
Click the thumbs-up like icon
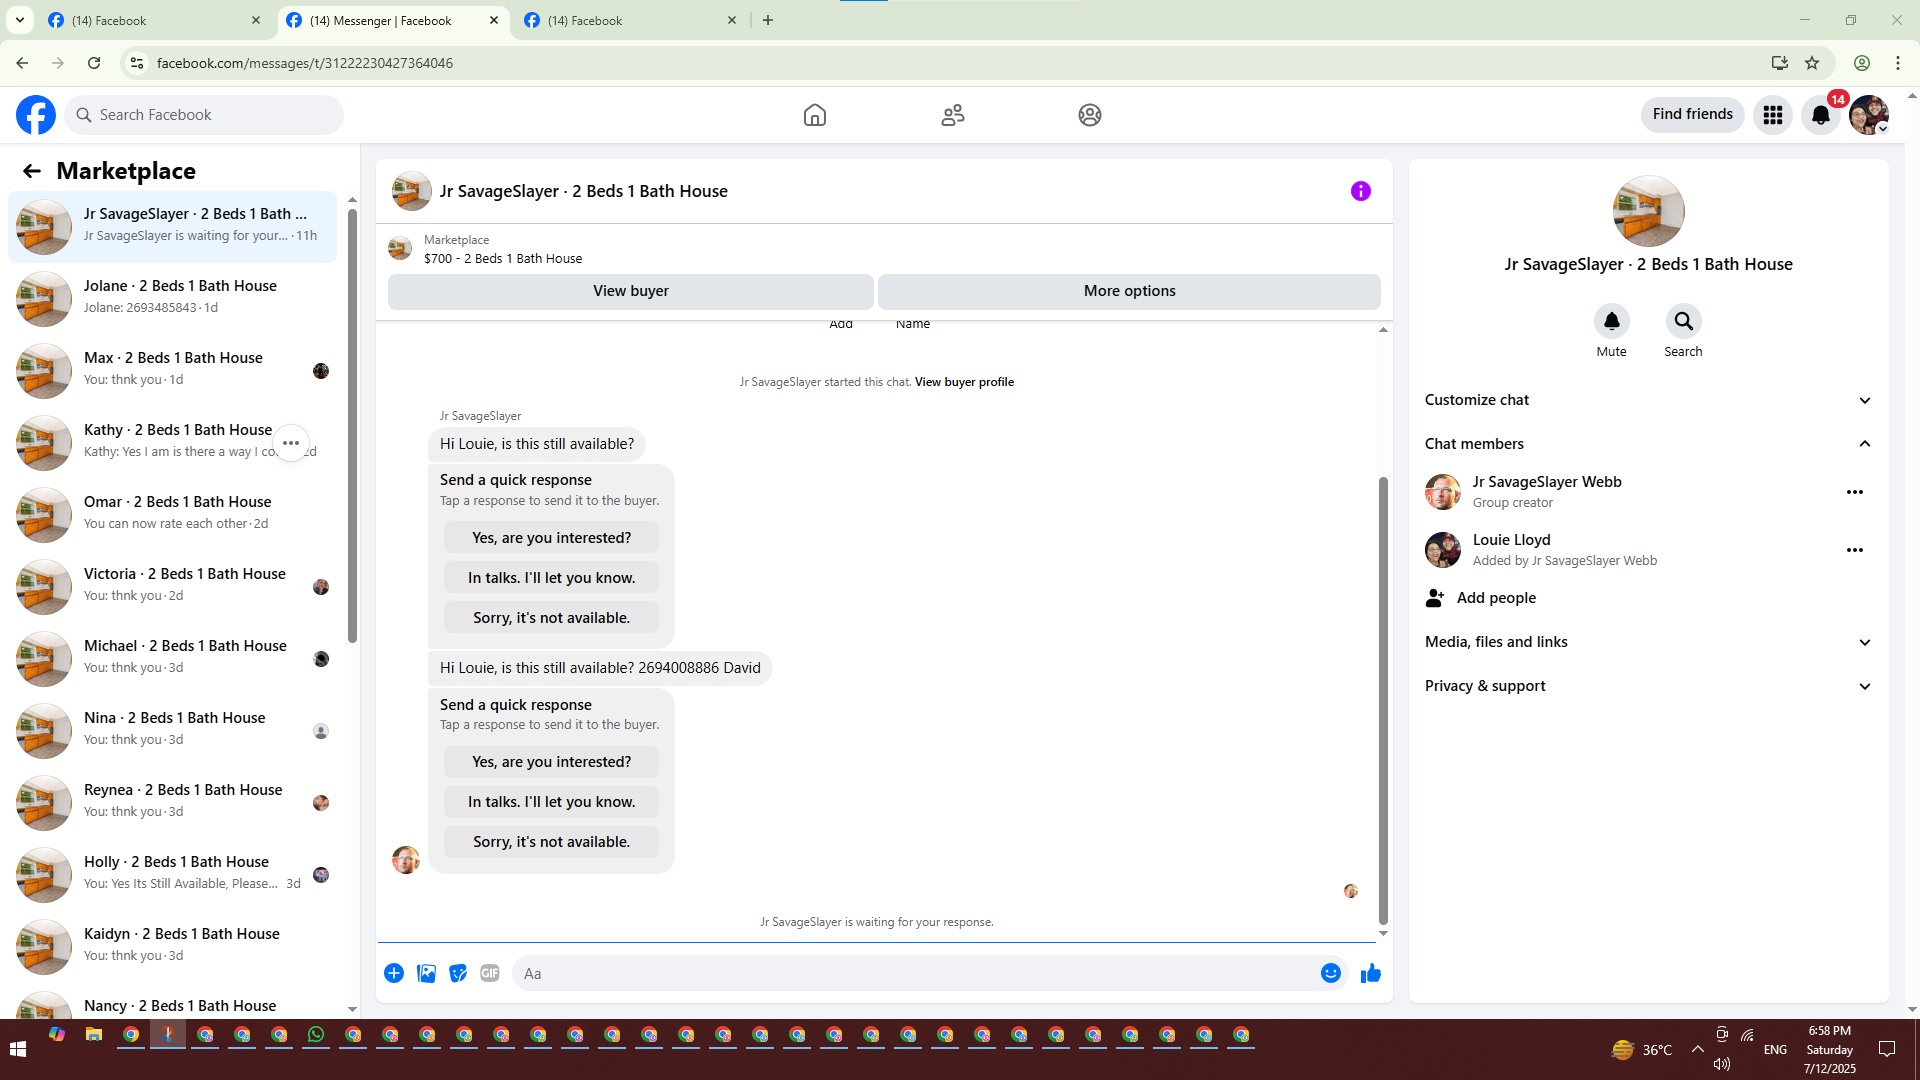pyautogui.click(x=1370, y=973)
